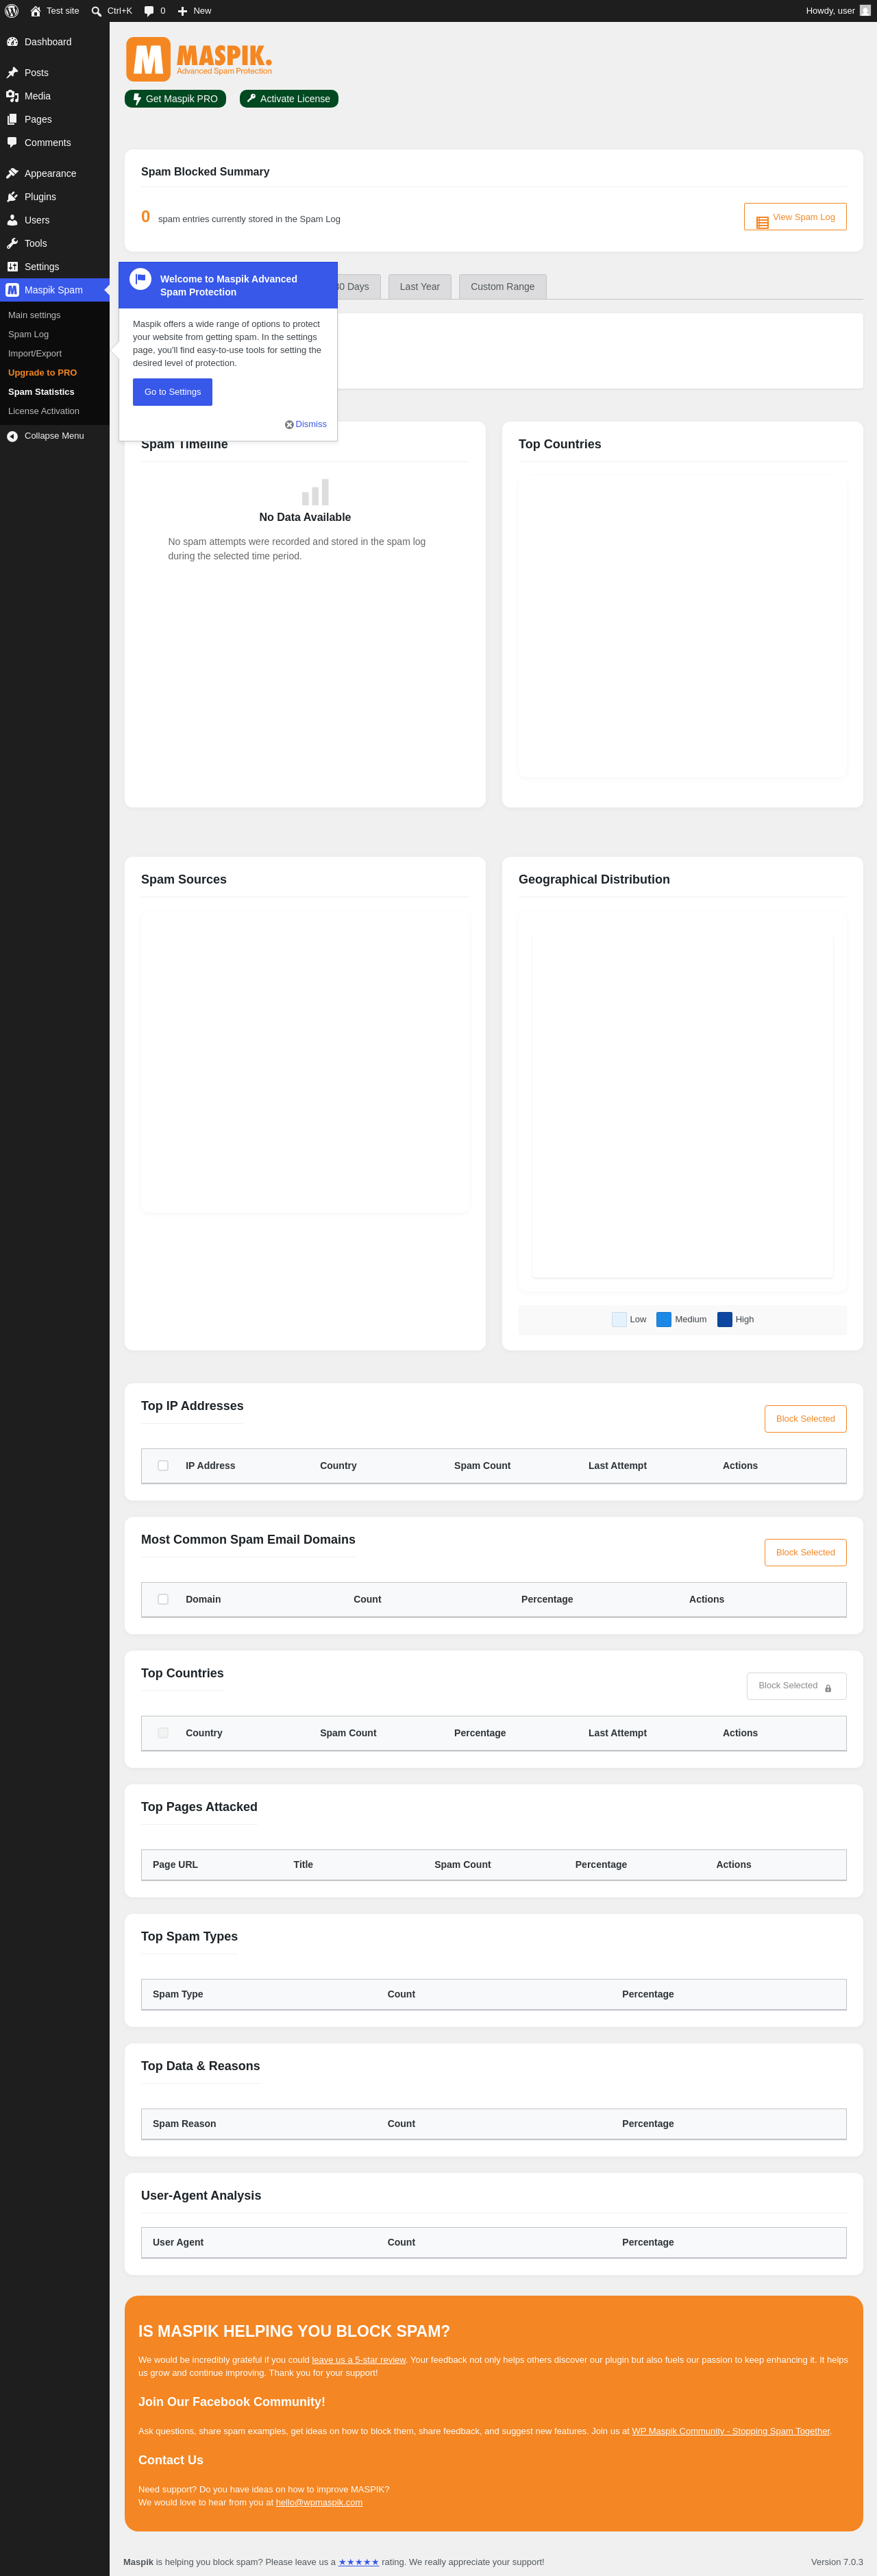Open the Dashboard sidebar icon

coord(12,42)
